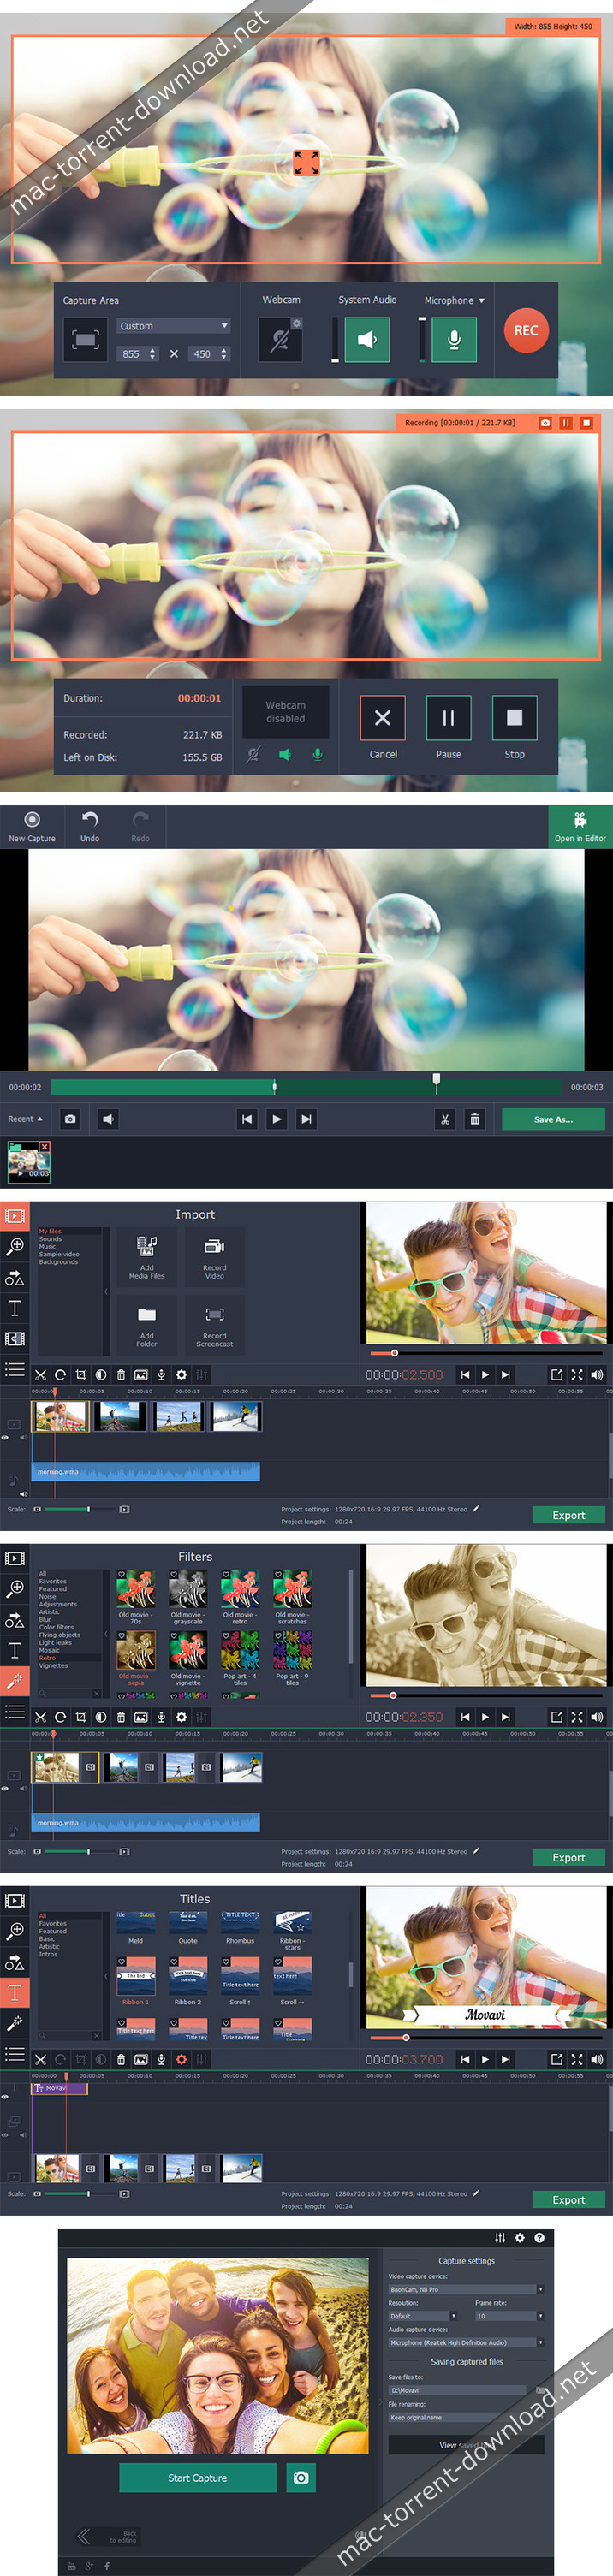Select the Intros titles category
The image size is (613, 2576).
click(x=48, y=1954)
